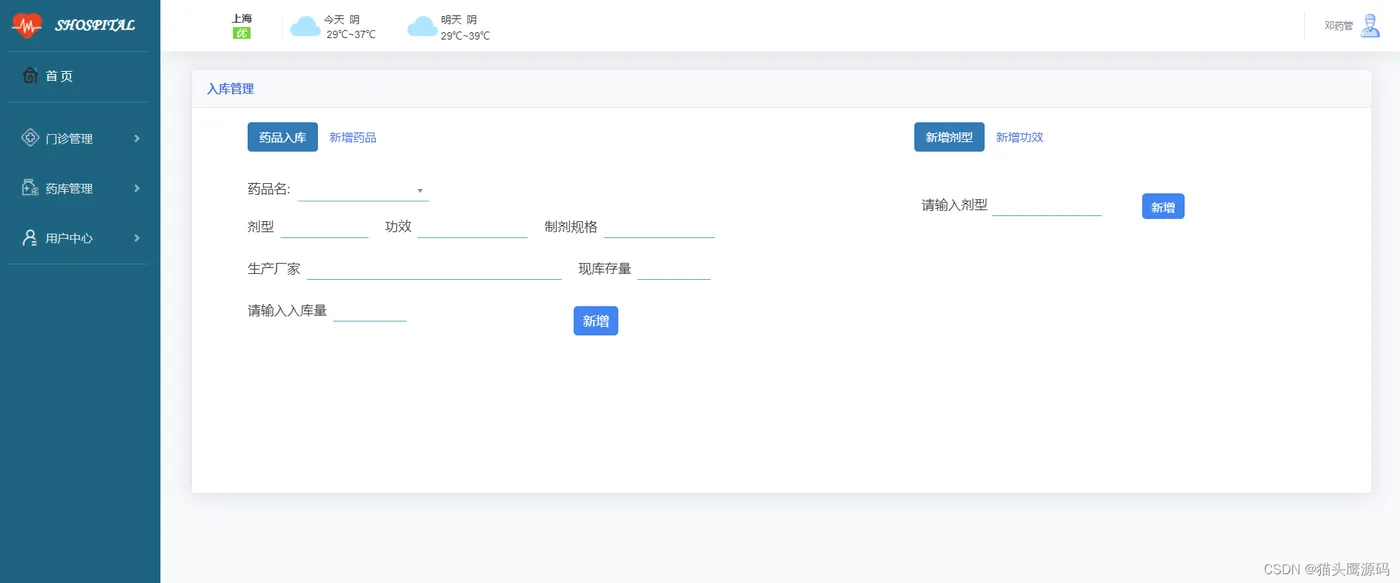The image size is (1400, 583).
Task: Click the 邓药管 username
Action: (1339, 26)
